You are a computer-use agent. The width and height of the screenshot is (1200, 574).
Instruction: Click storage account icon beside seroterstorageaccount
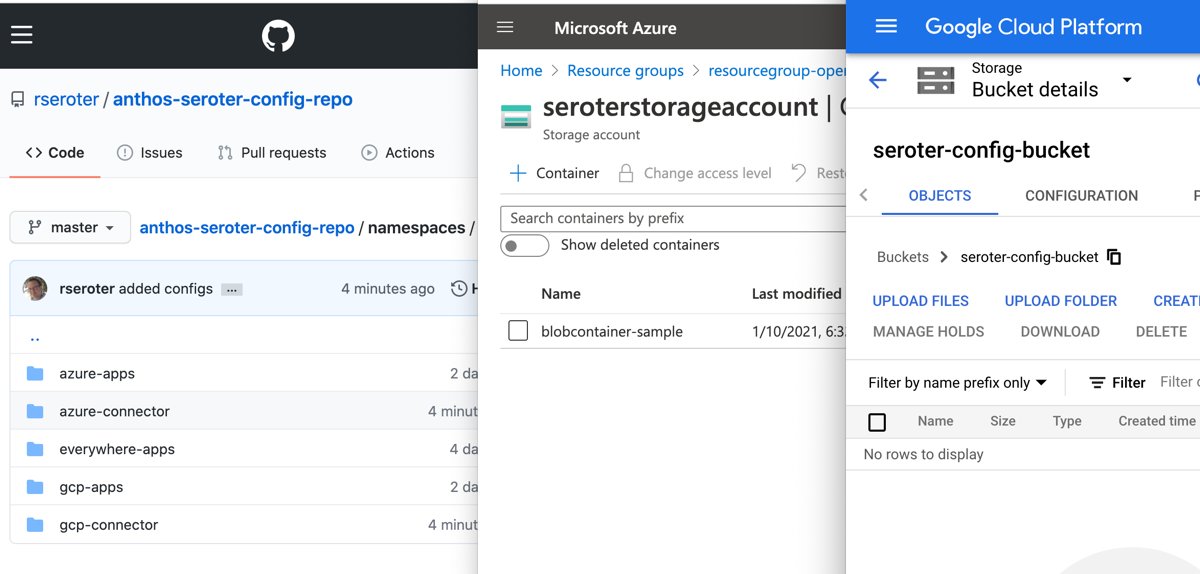pyautogui.click(x=516, y=115)
